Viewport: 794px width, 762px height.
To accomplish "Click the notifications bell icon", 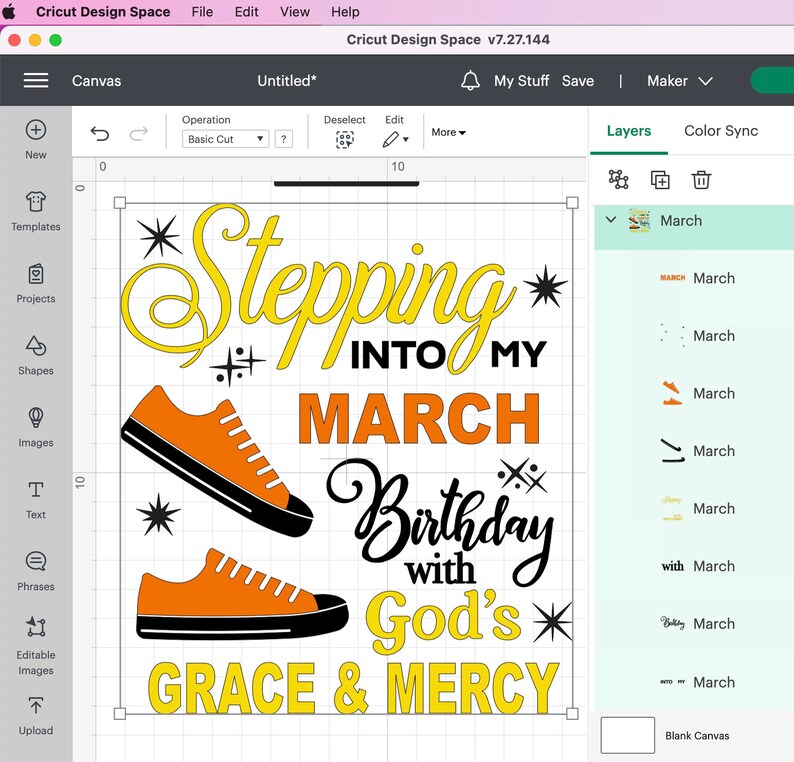I will (470, 81).
